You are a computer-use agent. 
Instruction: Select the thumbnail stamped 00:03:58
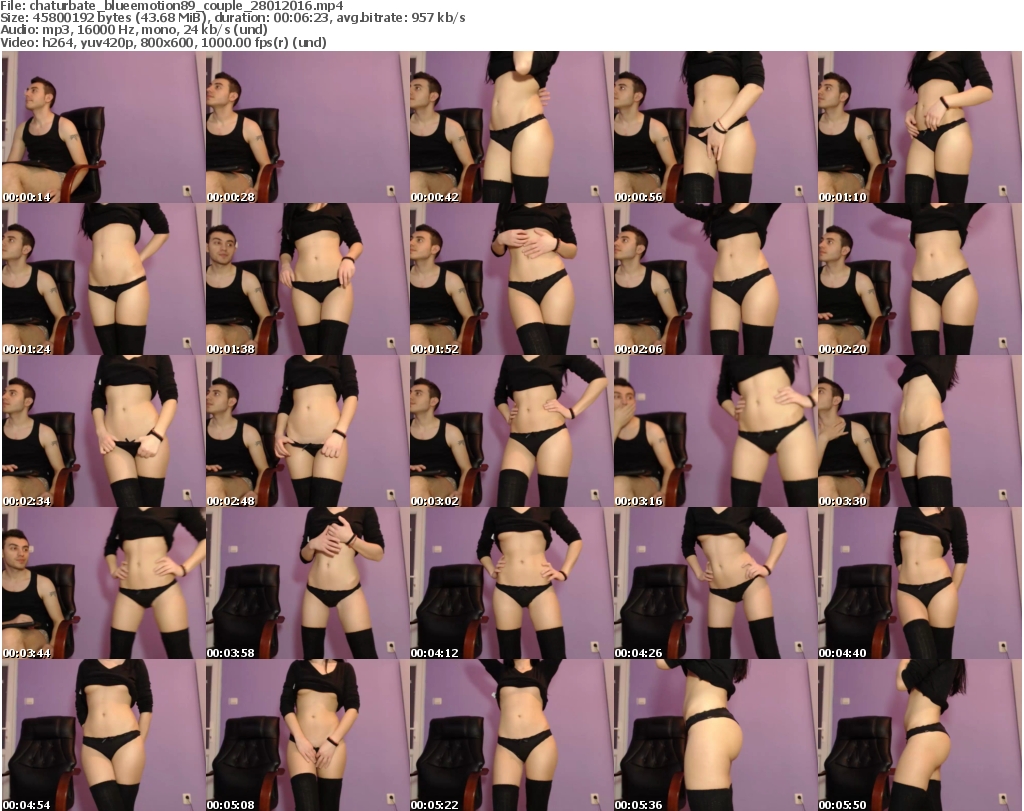(x=307, y=583)
